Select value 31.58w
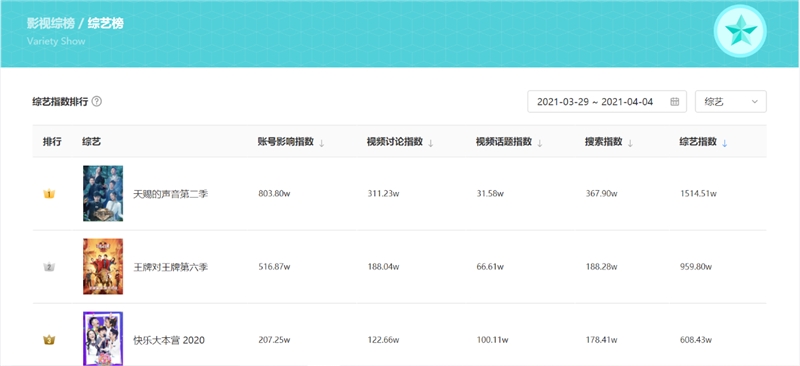Viewport: 800px width, 366px height. point(490,193)
